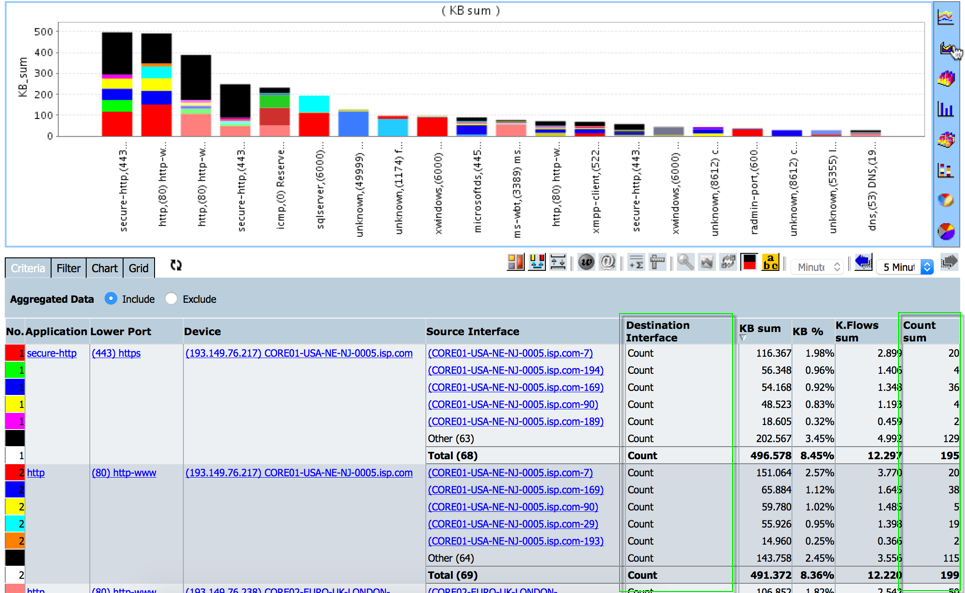Open the Filter tab
965x593 pixels.
(68, 268)
